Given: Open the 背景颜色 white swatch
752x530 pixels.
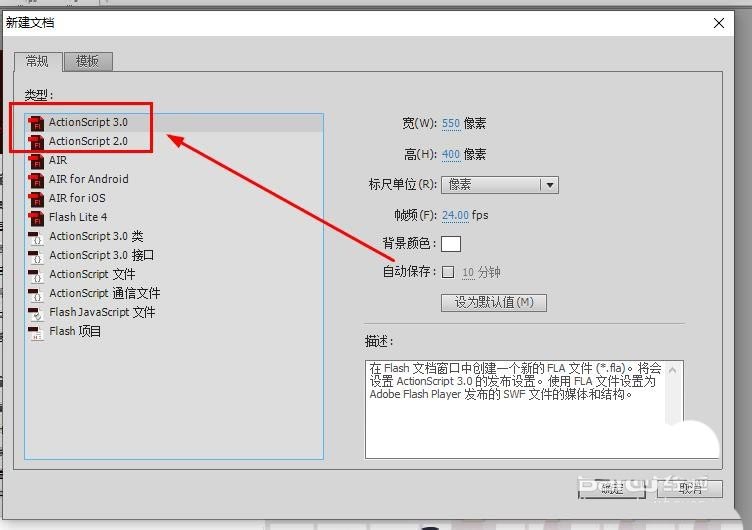Looking at the screenshot, I should coord(451,244).
